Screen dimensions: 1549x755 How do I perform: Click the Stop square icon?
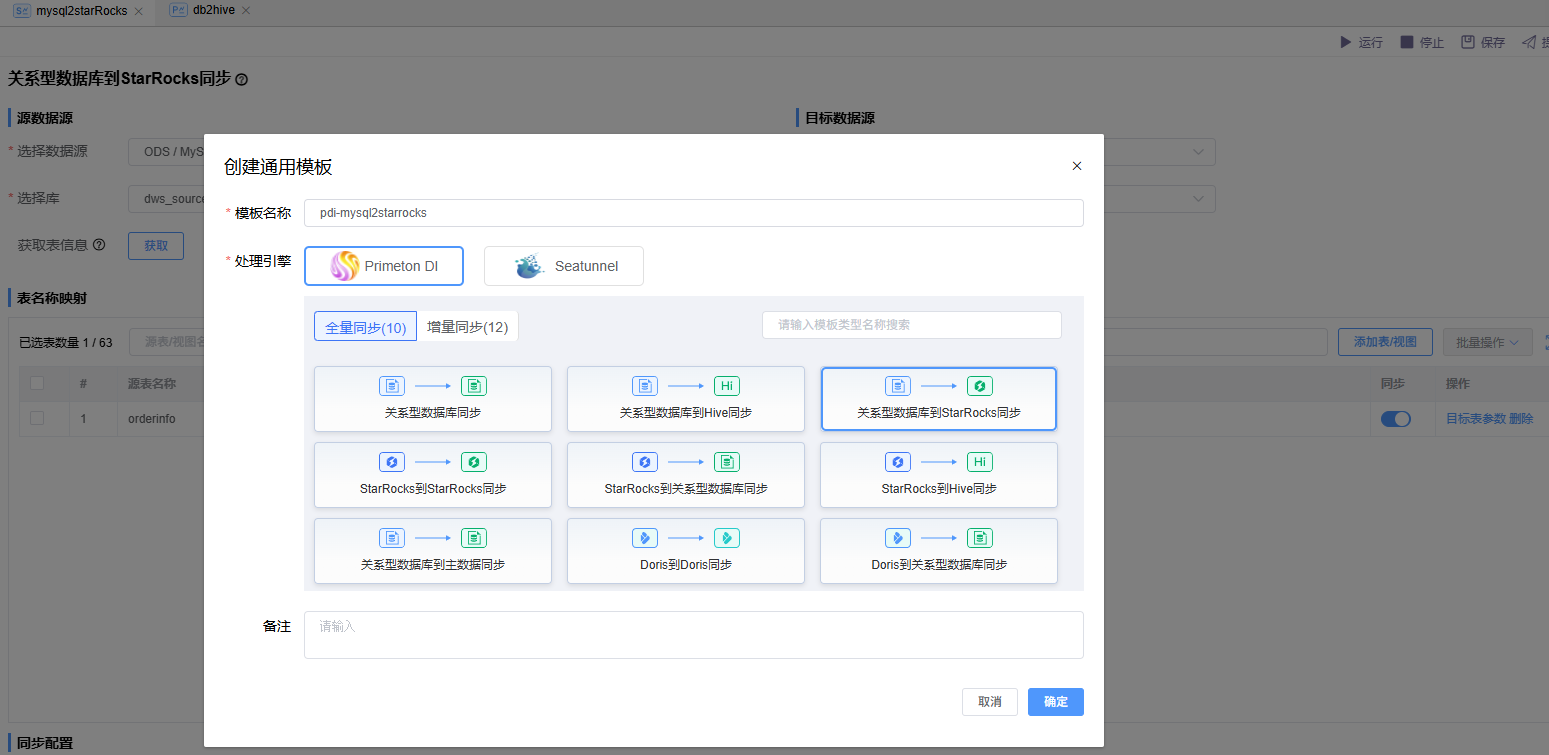tap(1407, 42)
